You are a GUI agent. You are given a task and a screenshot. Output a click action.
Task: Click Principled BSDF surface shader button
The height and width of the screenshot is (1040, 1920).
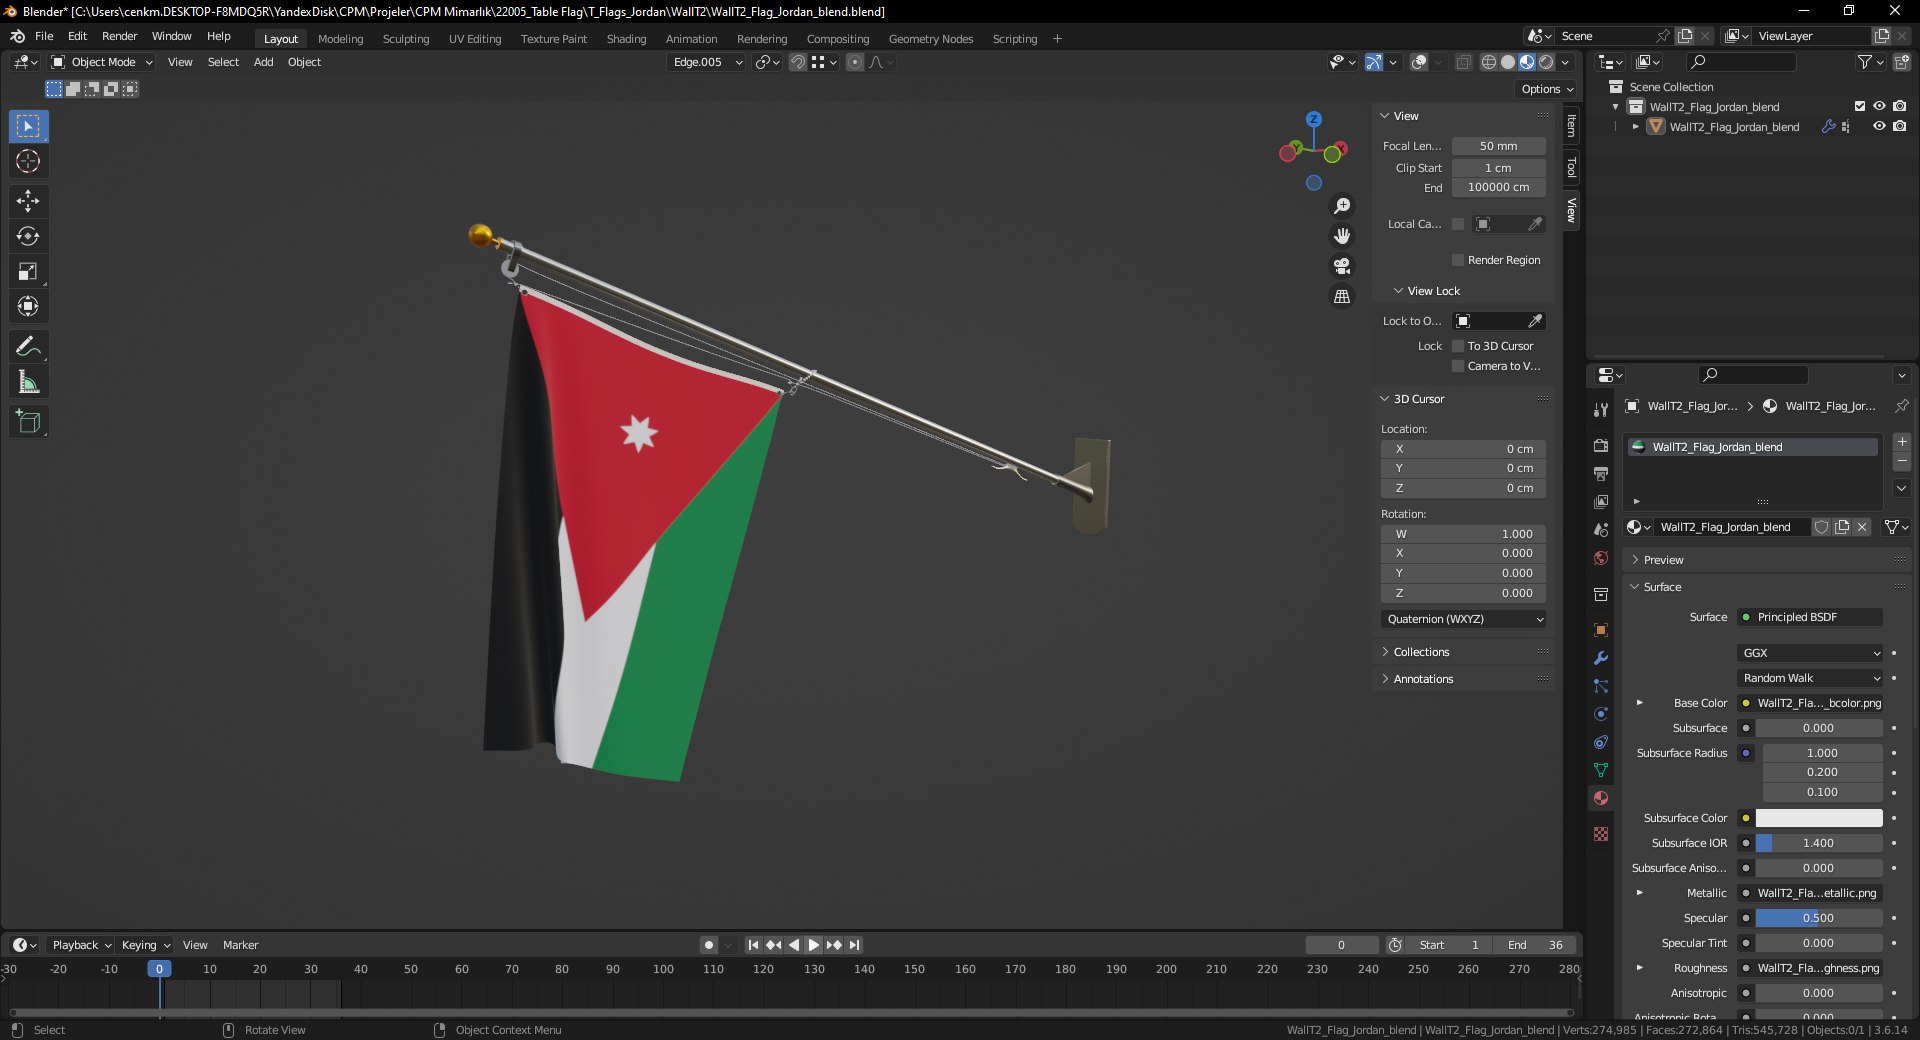coord(1811,617)
